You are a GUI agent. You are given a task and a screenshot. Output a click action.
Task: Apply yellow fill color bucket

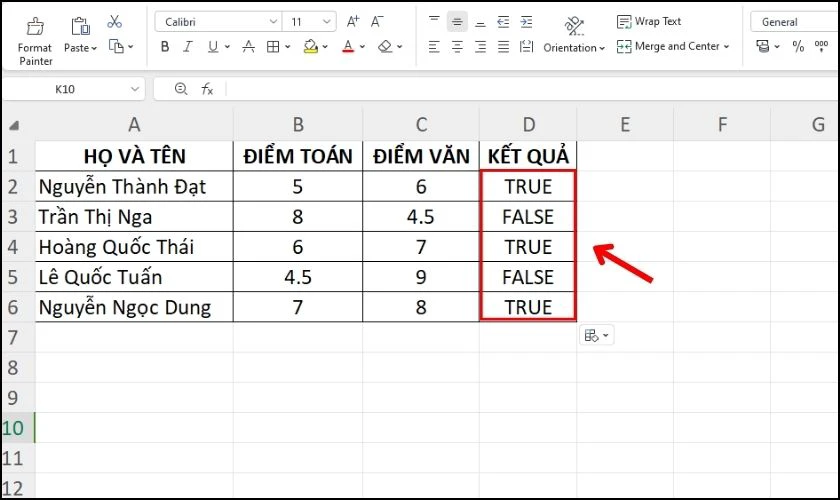[310, 47]
